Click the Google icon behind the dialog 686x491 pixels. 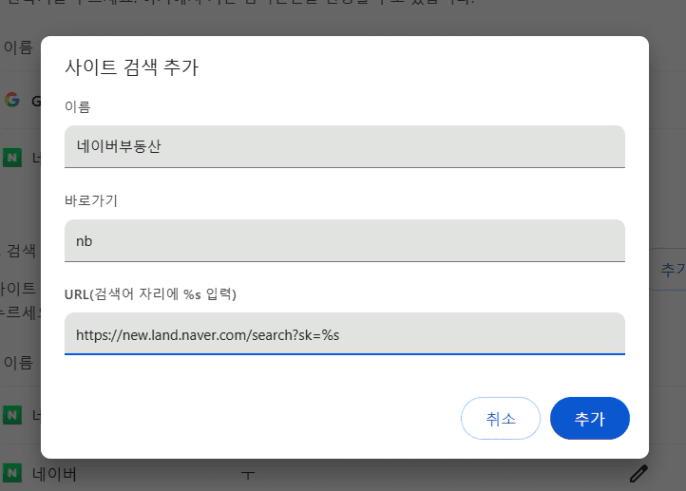coord(12,100)
